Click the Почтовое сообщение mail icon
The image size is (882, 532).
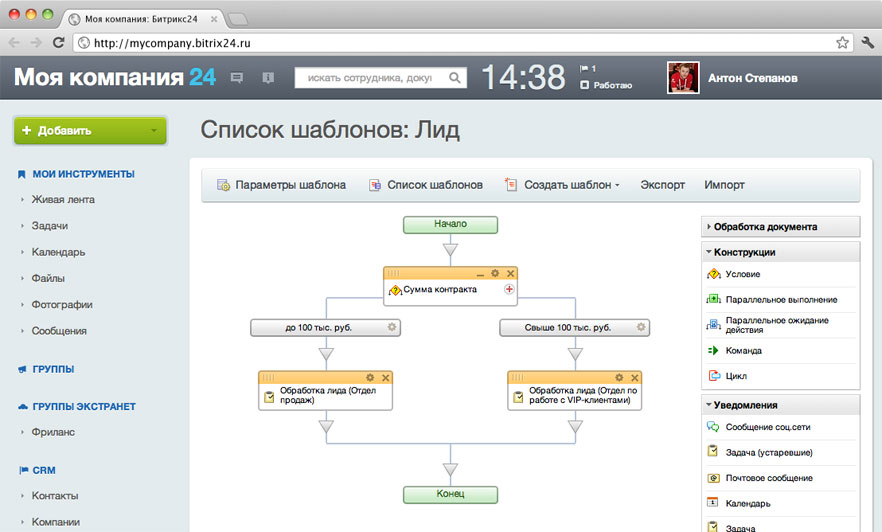coord(713,478)
